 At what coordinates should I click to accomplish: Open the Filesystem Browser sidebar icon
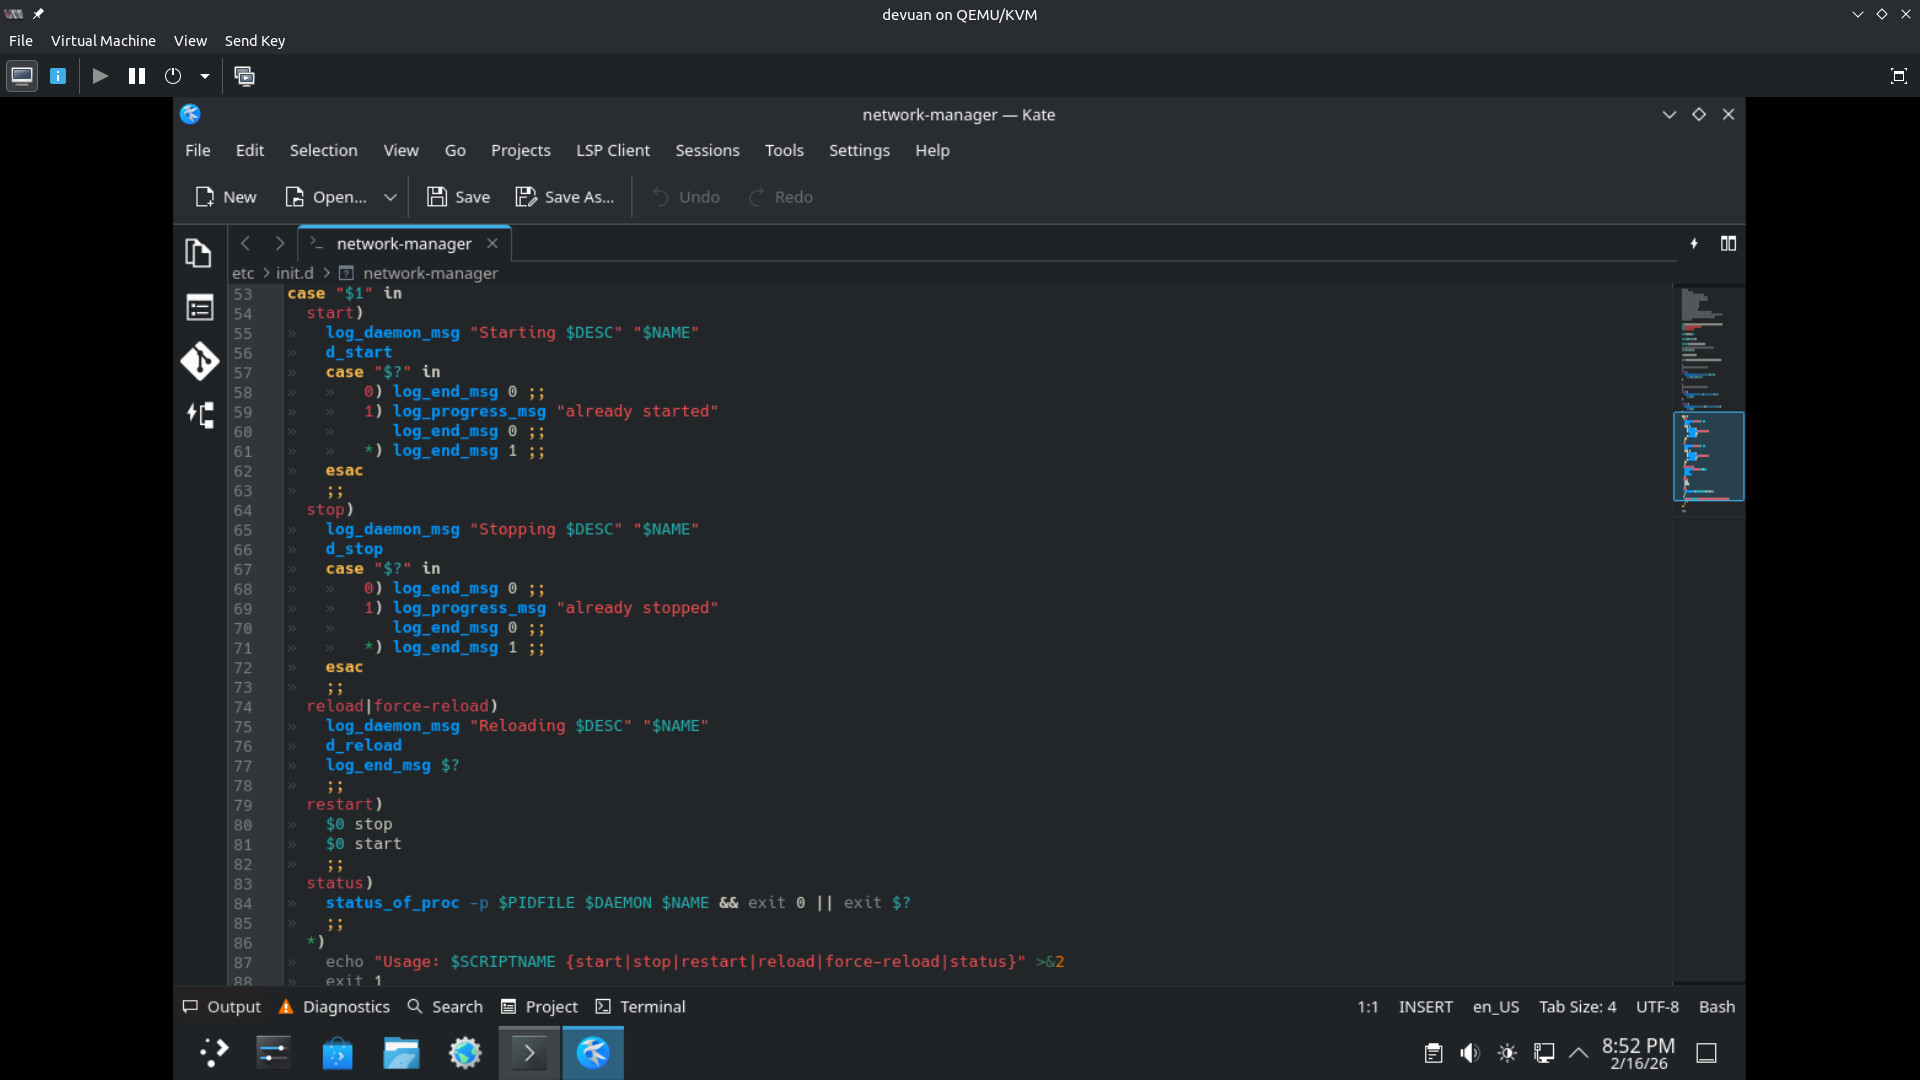click(199, 308)
